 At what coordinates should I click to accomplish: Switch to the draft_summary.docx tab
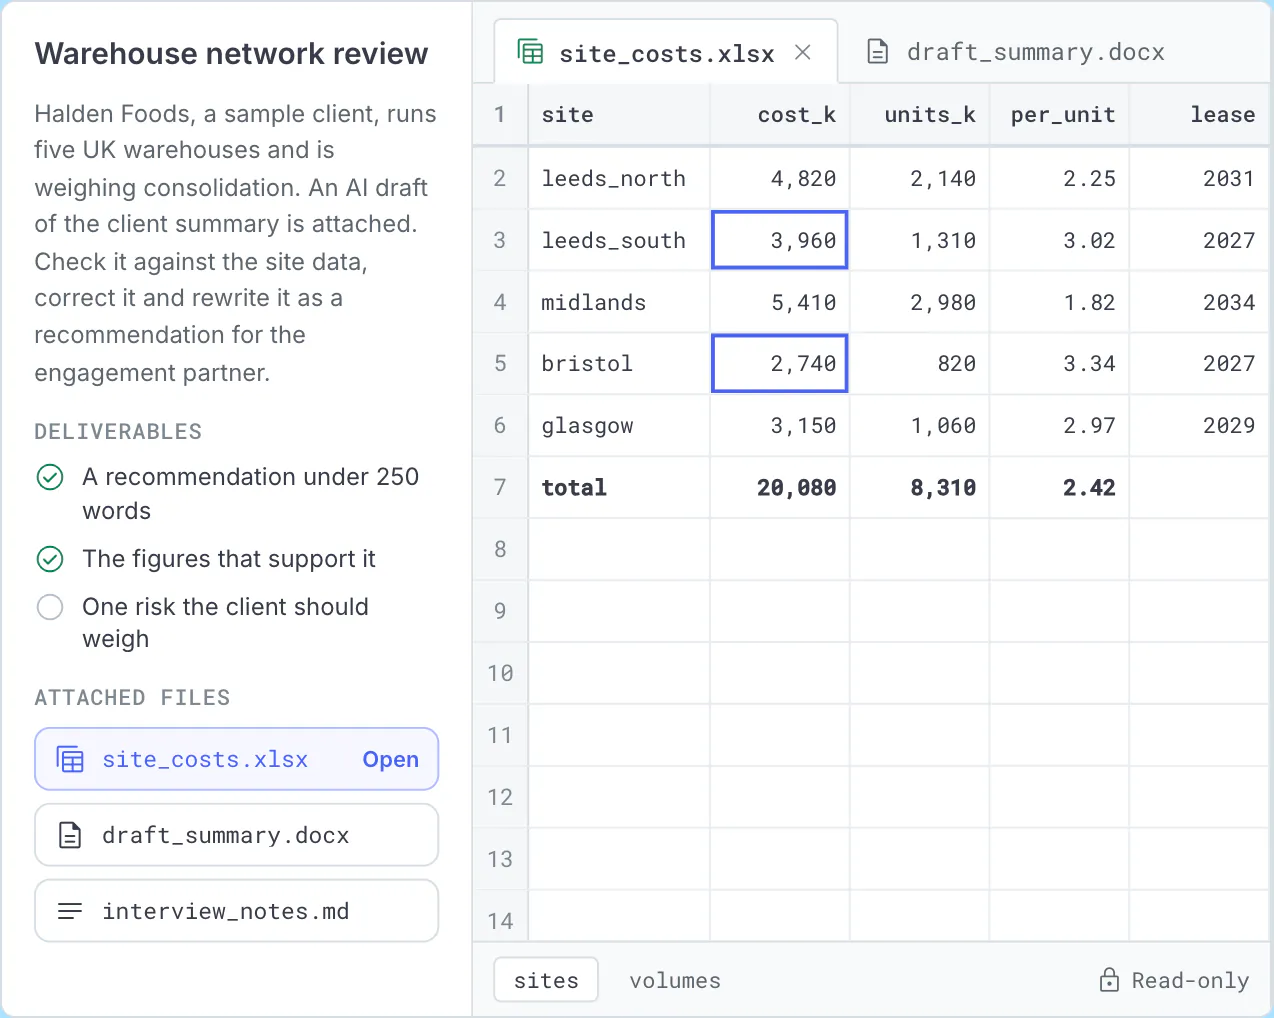(x=1016, y=52)
